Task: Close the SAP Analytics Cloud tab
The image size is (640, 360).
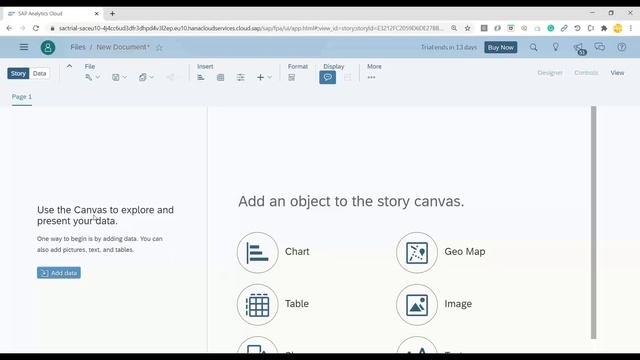Action: [x=97, y=13]
